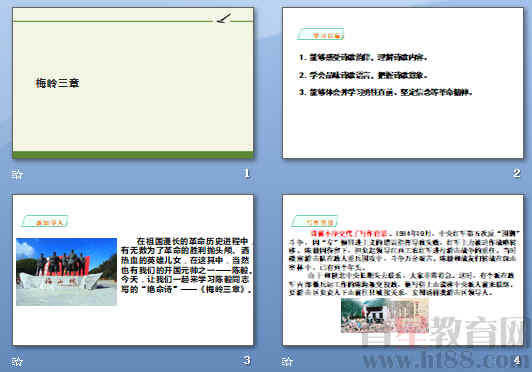Click the green header tag on slide 3
Screen dimensions: 532x372
click(x=45, y=221)
